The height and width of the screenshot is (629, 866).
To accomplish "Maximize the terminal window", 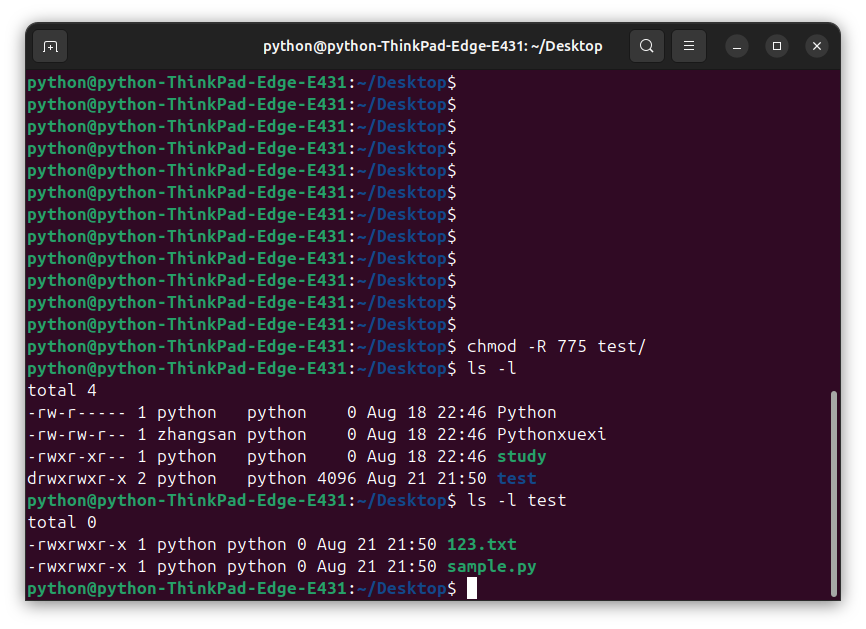I will 777,46.
